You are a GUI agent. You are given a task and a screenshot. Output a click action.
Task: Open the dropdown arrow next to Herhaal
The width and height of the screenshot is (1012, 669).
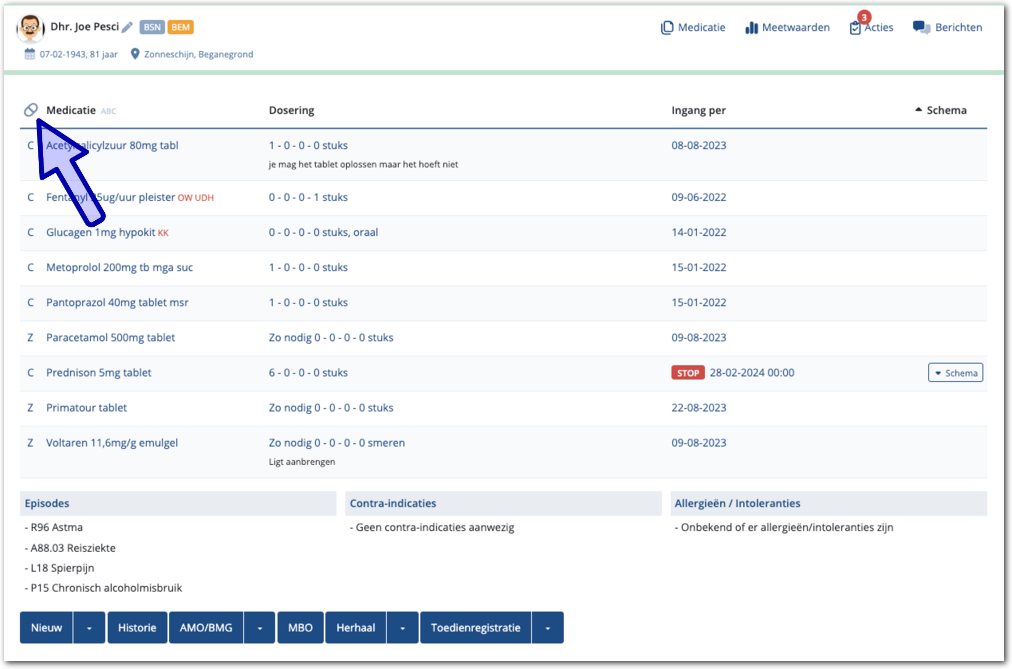point(401,628)
